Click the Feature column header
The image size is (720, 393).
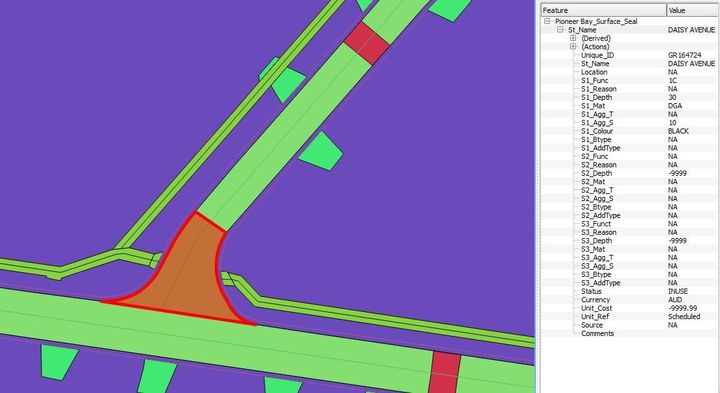(x=603, y=10)
